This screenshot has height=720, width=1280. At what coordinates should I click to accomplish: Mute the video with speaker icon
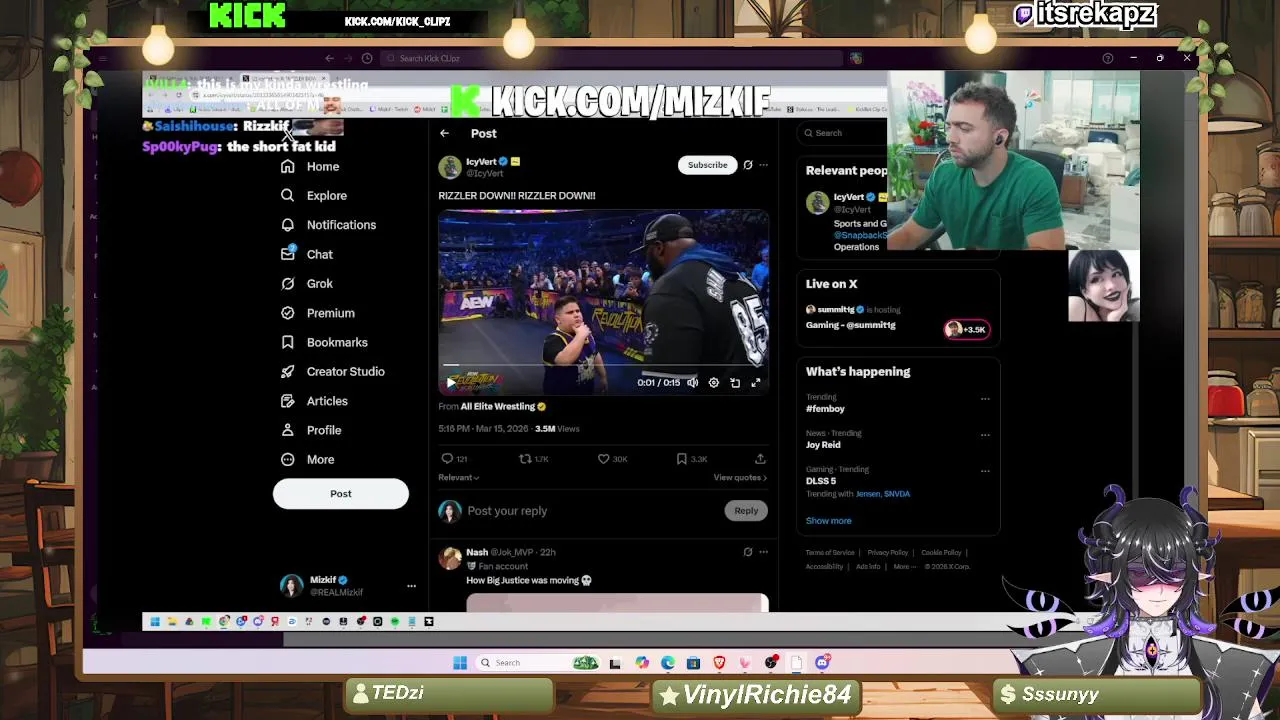(692, 382)
